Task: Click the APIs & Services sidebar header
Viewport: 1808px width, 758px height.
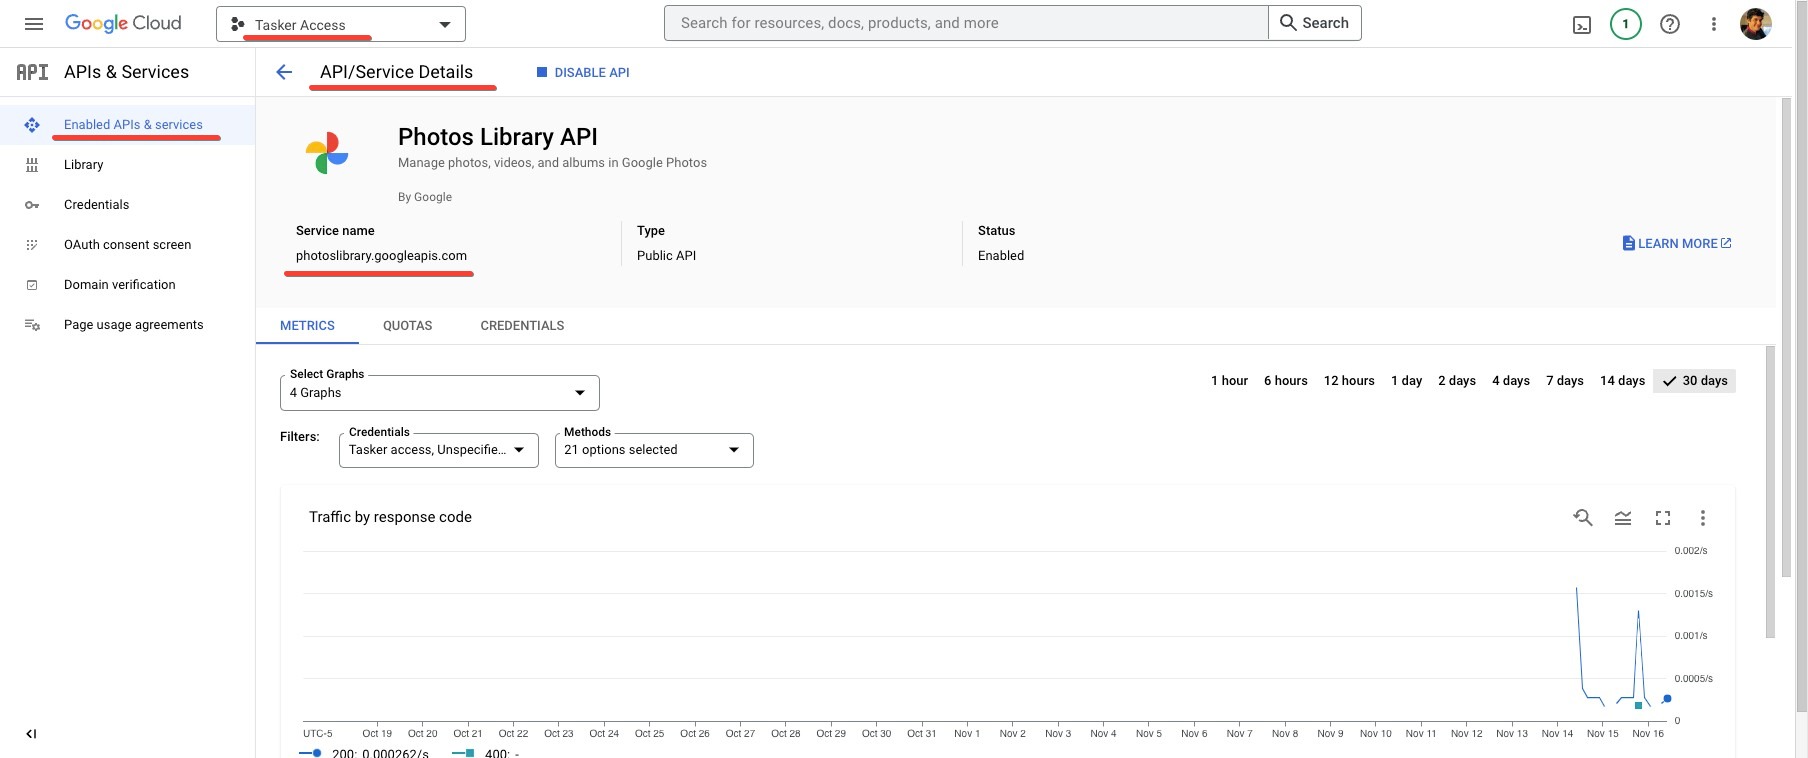Action: tap(126, 72)
